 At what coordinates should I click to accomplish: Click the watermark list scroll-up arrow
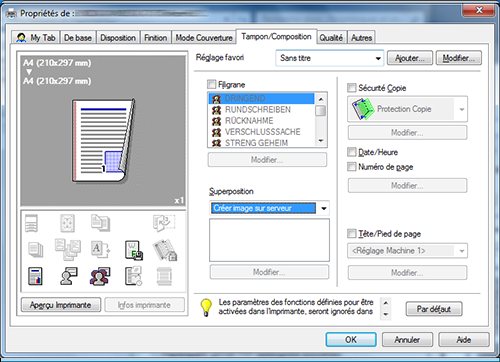point(321,99)
